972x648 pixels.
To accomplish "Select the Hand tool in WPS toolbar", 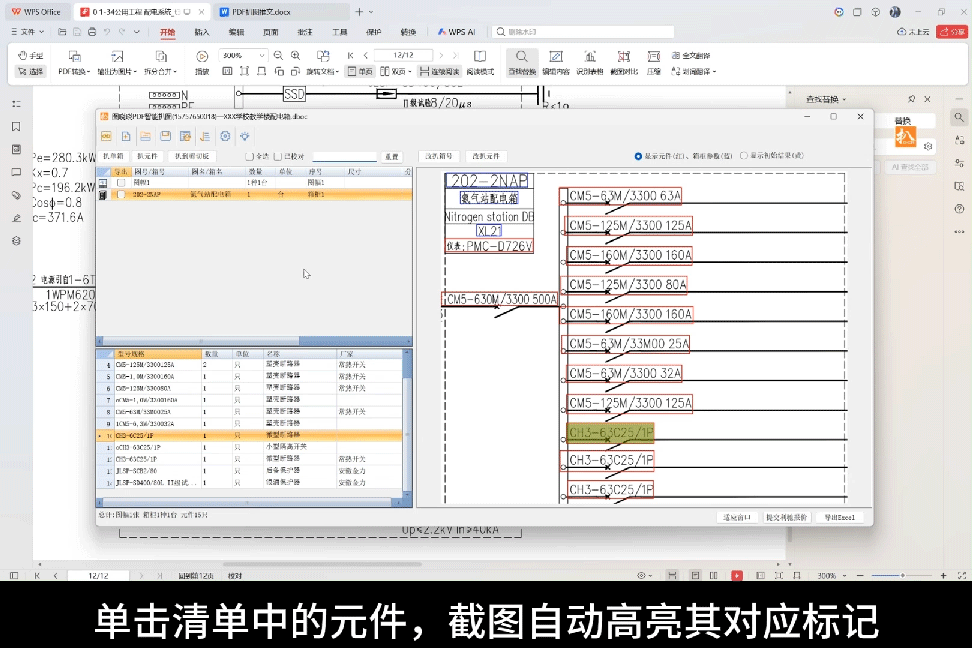I will click(x=30, y=56).
